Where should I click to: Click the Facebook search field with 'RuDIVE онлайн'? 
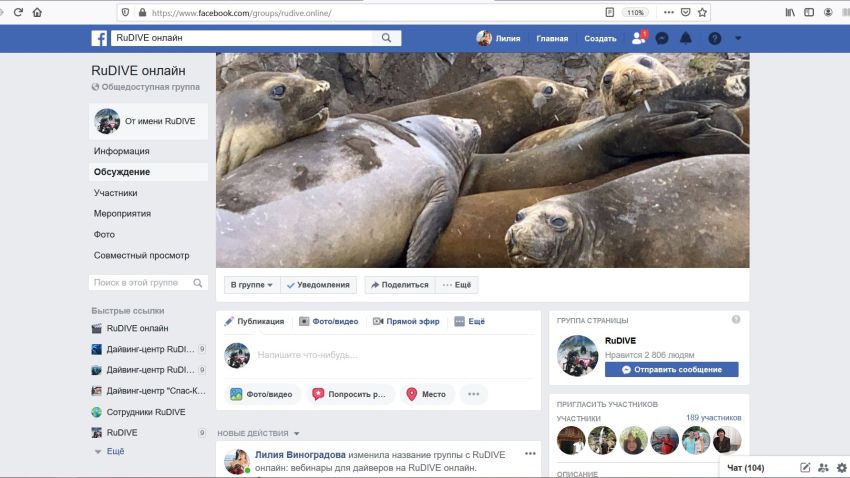coord(242,38)
